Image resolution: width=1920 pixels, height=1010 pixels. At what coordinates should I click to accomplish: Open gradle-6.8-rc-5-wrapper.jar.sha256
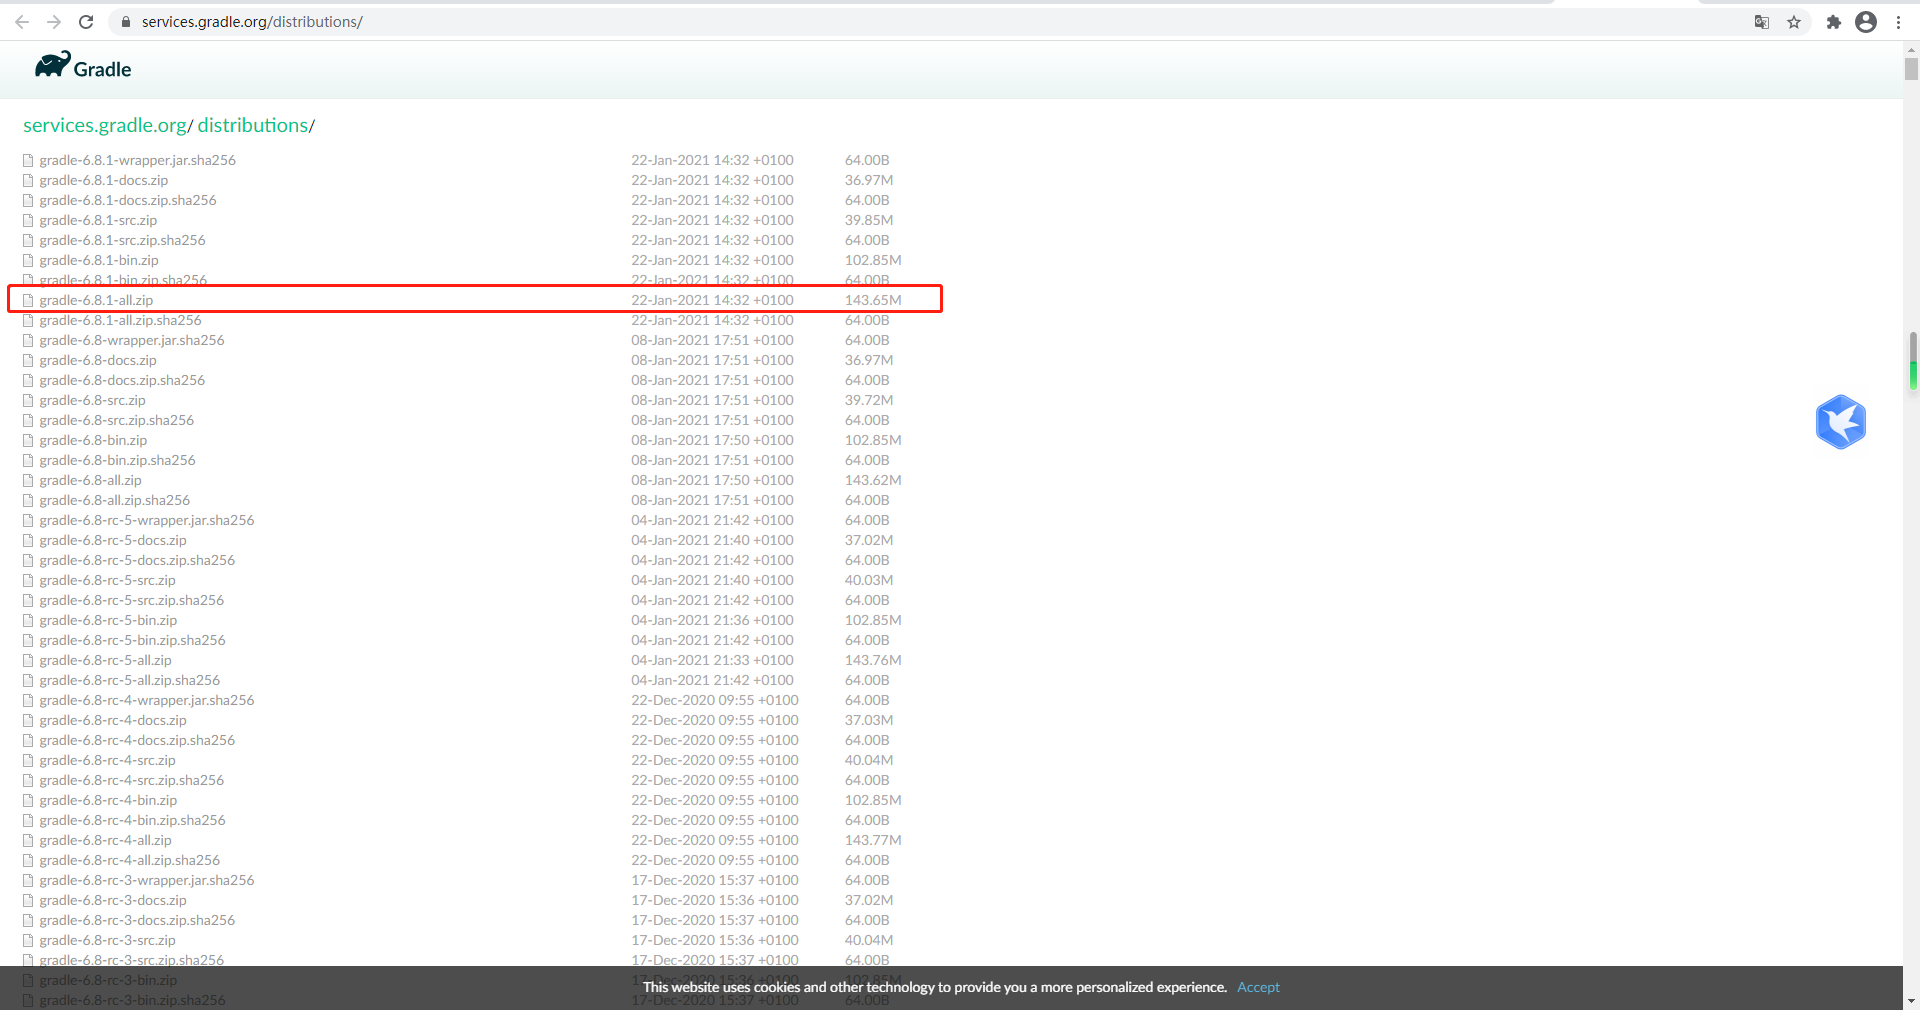pos(147,520)
